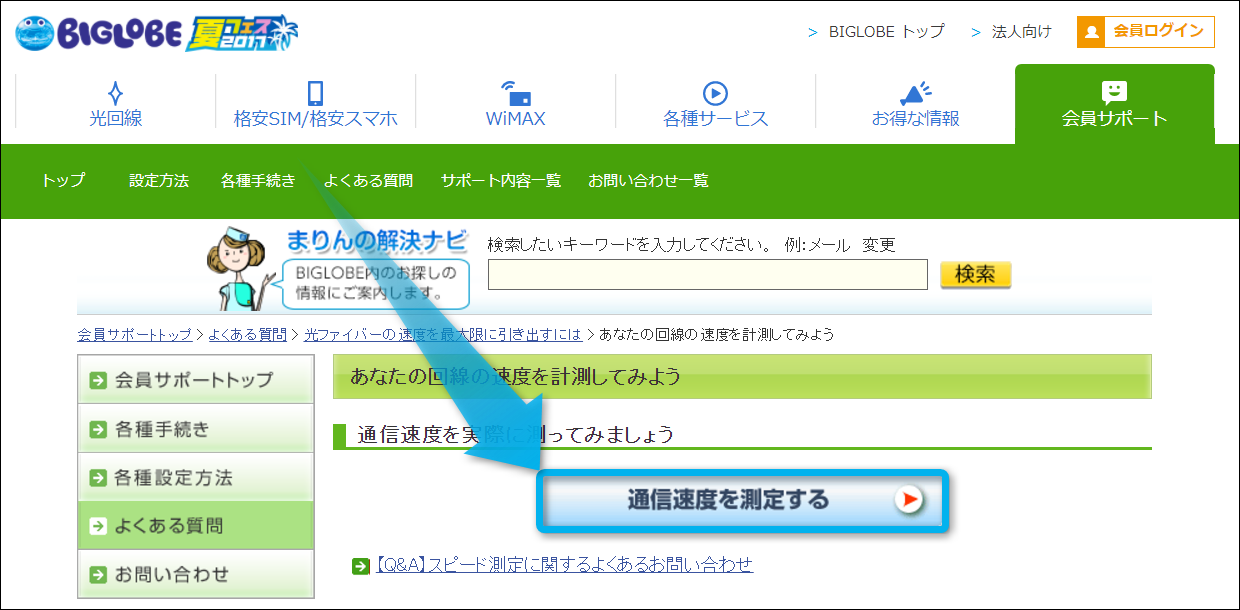Screen dimensions: 1240x610
Task: Open 光ファイバーの速度を最大限に引き出すには breadcrumb
Action: (443, 334)
